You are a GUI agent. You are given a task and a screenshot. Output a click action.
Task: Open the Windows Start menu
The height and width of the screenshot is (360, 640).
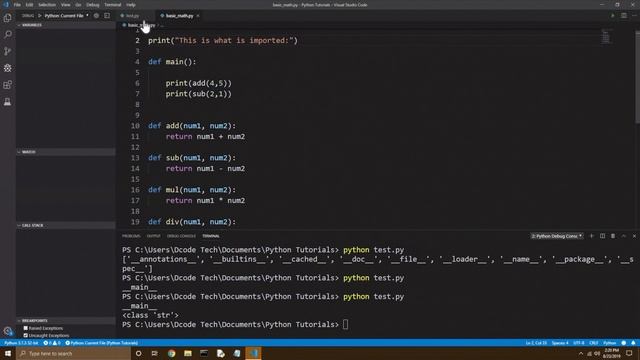[x=8, y=353]
